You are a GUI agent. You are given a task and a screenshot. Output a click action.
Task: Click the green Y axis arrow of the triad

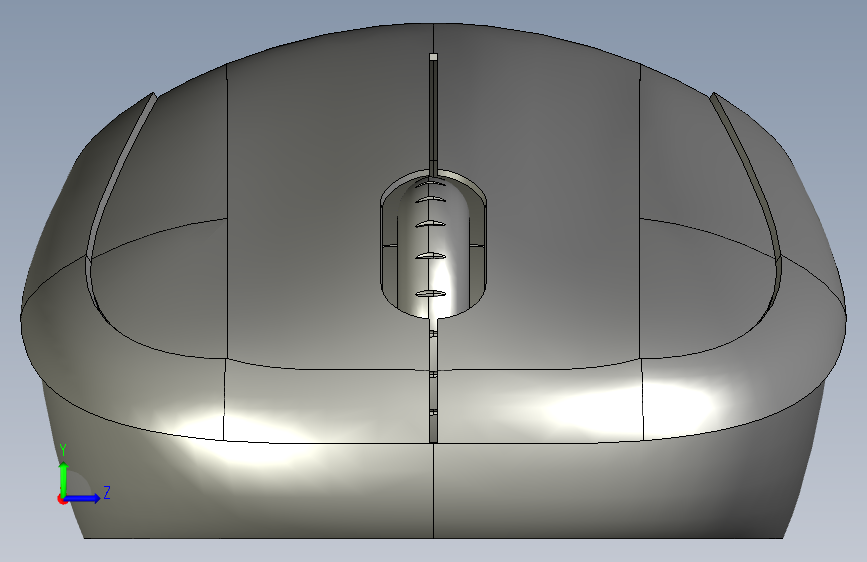[x=64, y=479]
